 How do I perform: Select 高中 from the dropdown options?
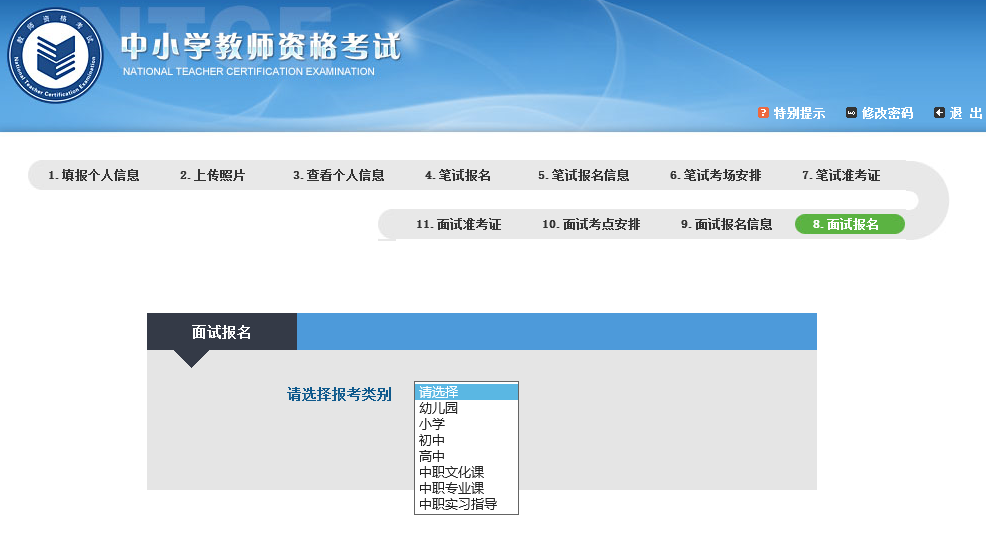[432, 456]
